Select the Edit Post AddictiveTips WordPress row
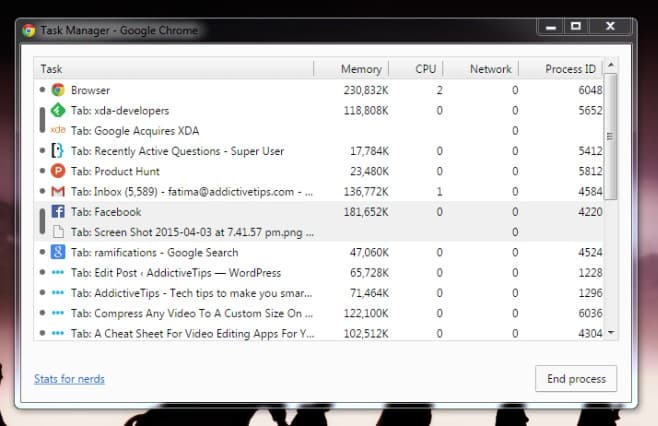This screenshot has width=658, height=426. (x=319, y=273)
